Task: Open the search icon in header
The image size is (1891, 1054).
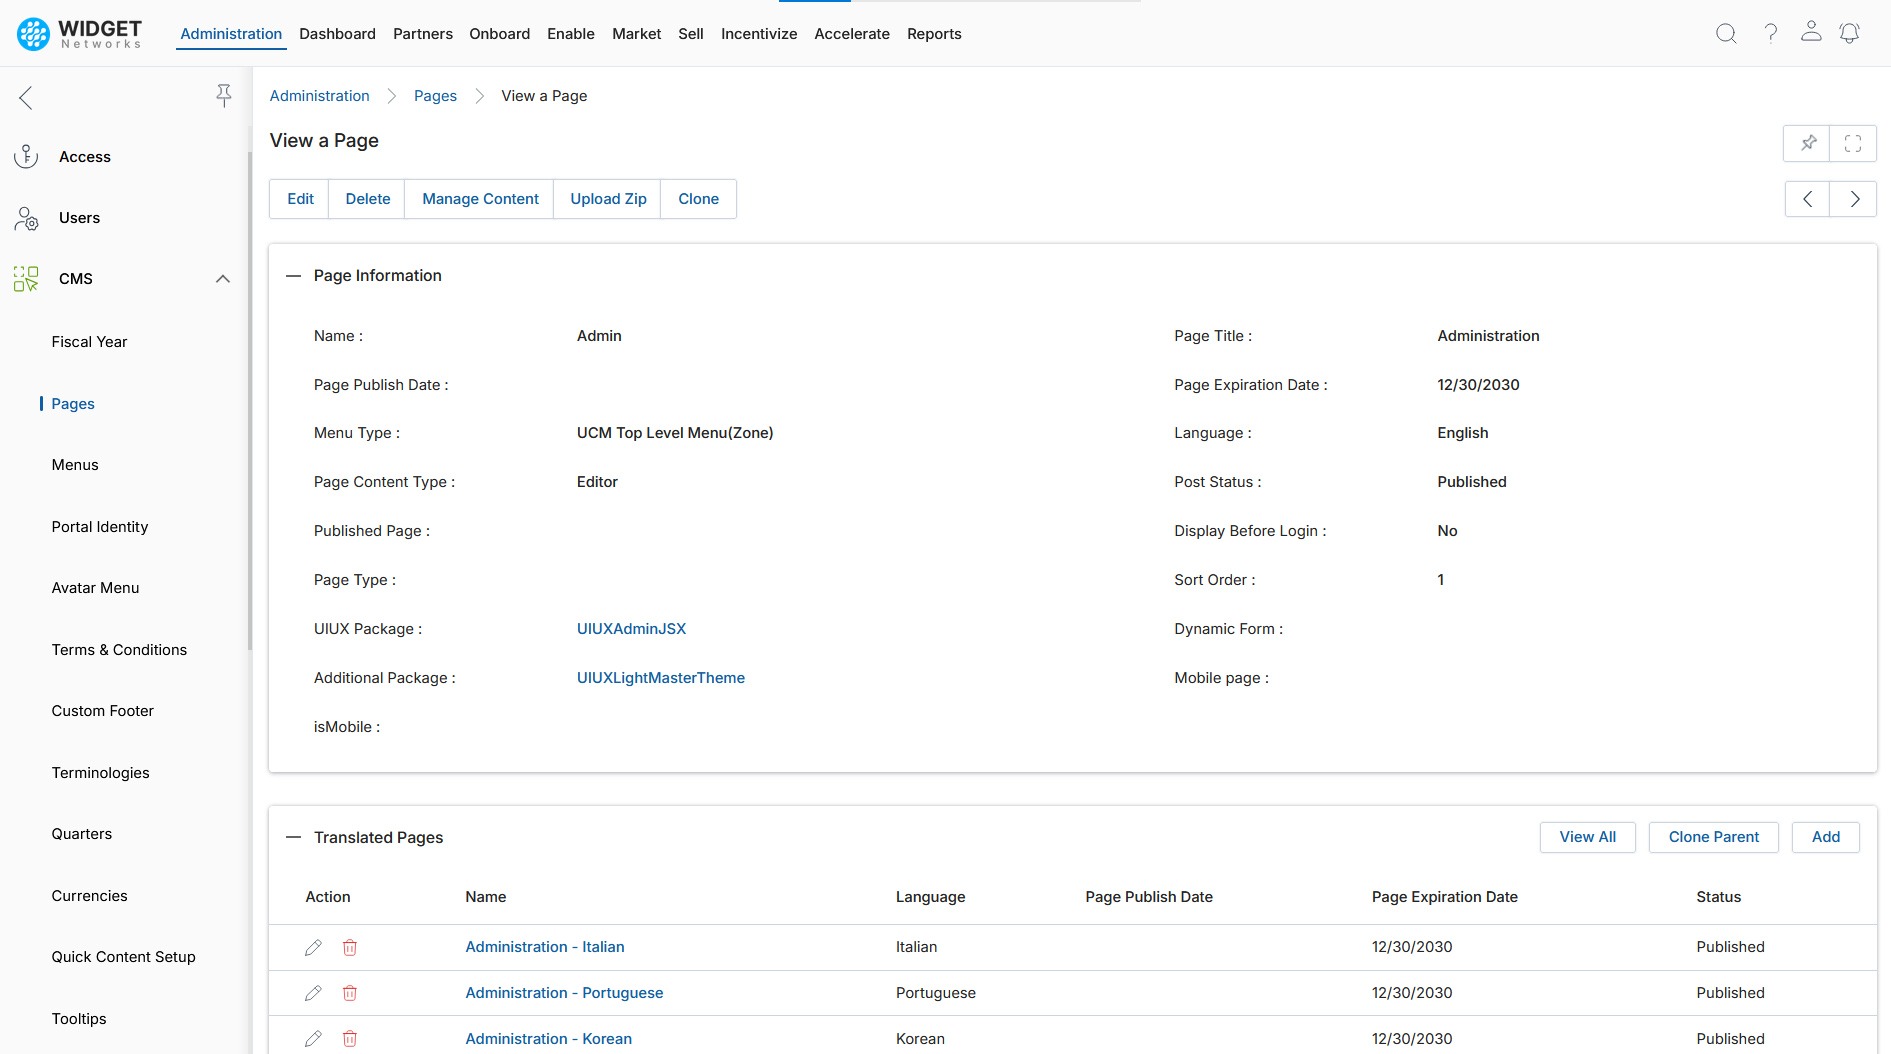Action: pos(1726,34)
